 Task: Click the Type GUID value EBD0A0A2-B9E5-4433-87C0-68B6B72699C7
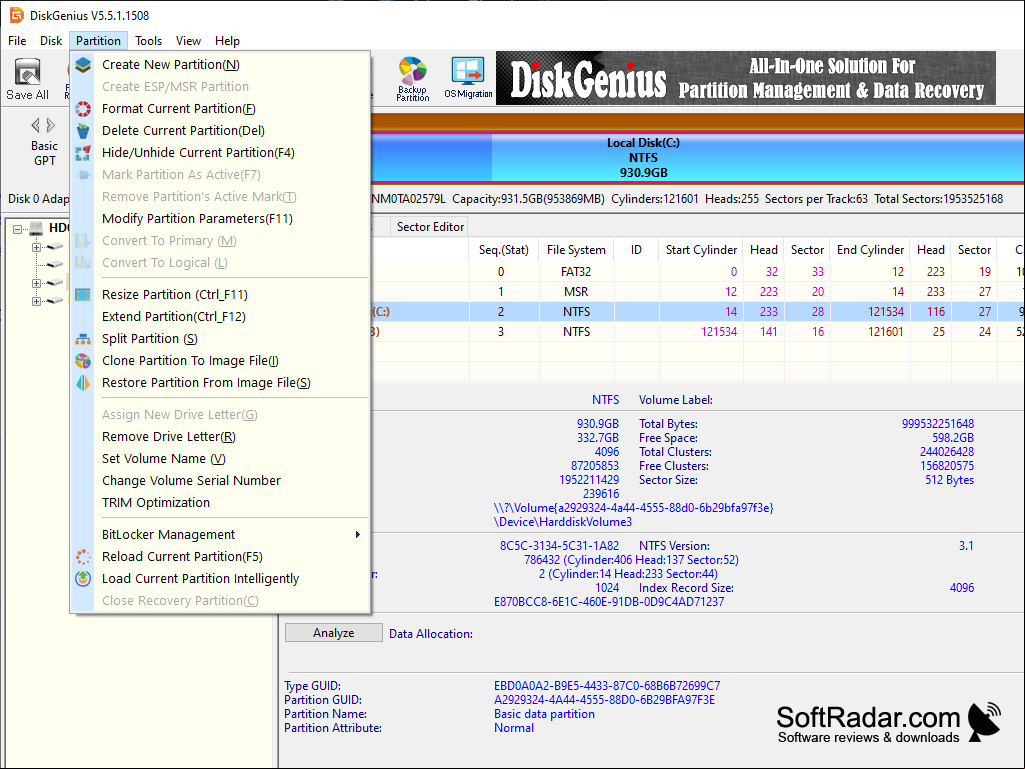coord(607,686)
